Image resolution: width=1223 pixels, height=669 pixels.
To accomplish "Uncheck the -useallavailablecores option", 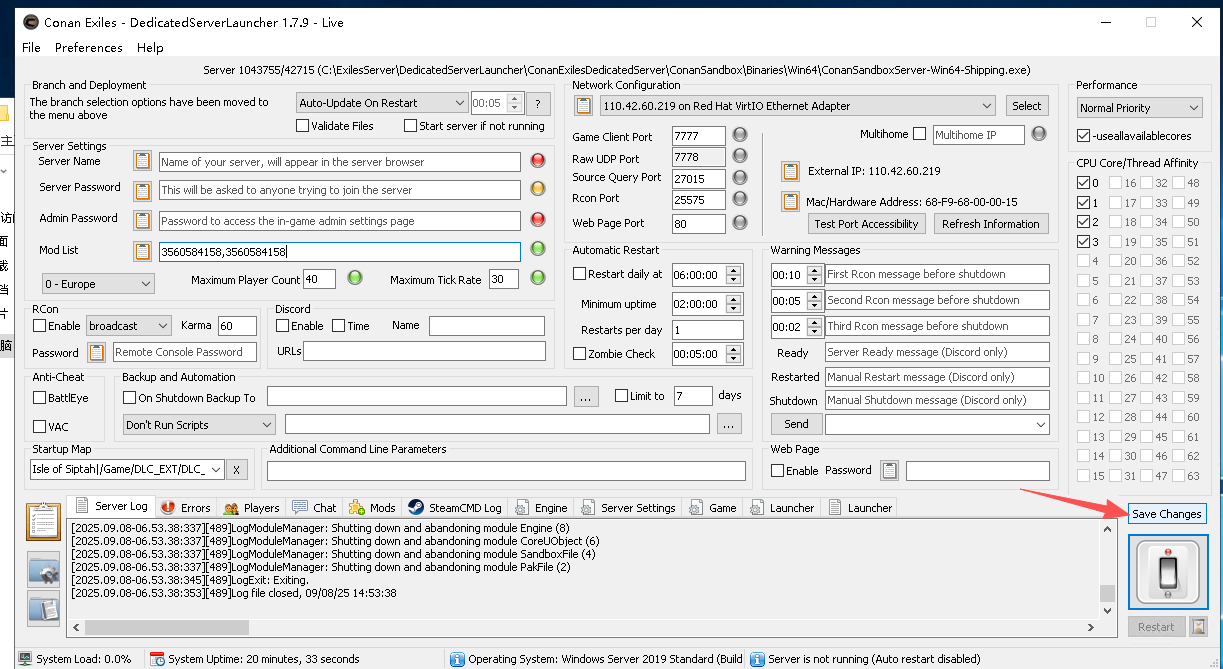I will (1083, 136).
